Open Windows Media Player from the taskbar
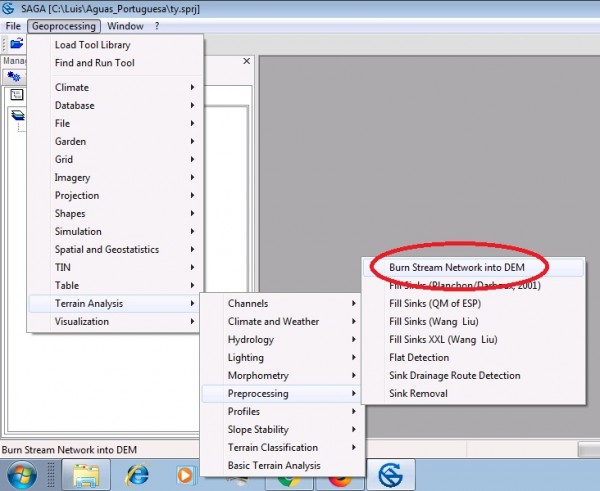 [185, 475]
